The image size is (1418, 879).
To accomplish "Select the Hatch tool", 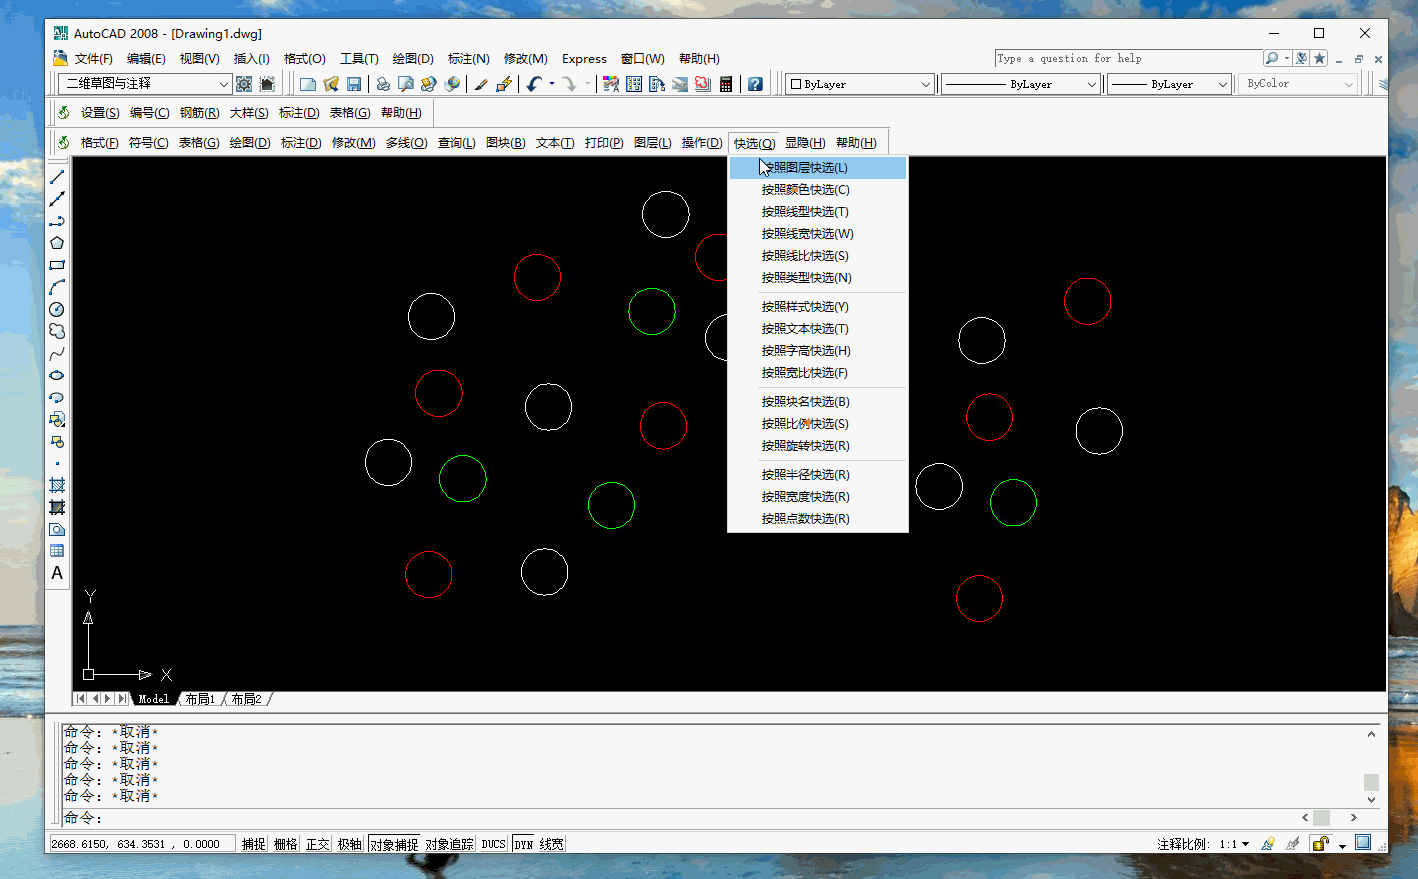I will 57,485.
